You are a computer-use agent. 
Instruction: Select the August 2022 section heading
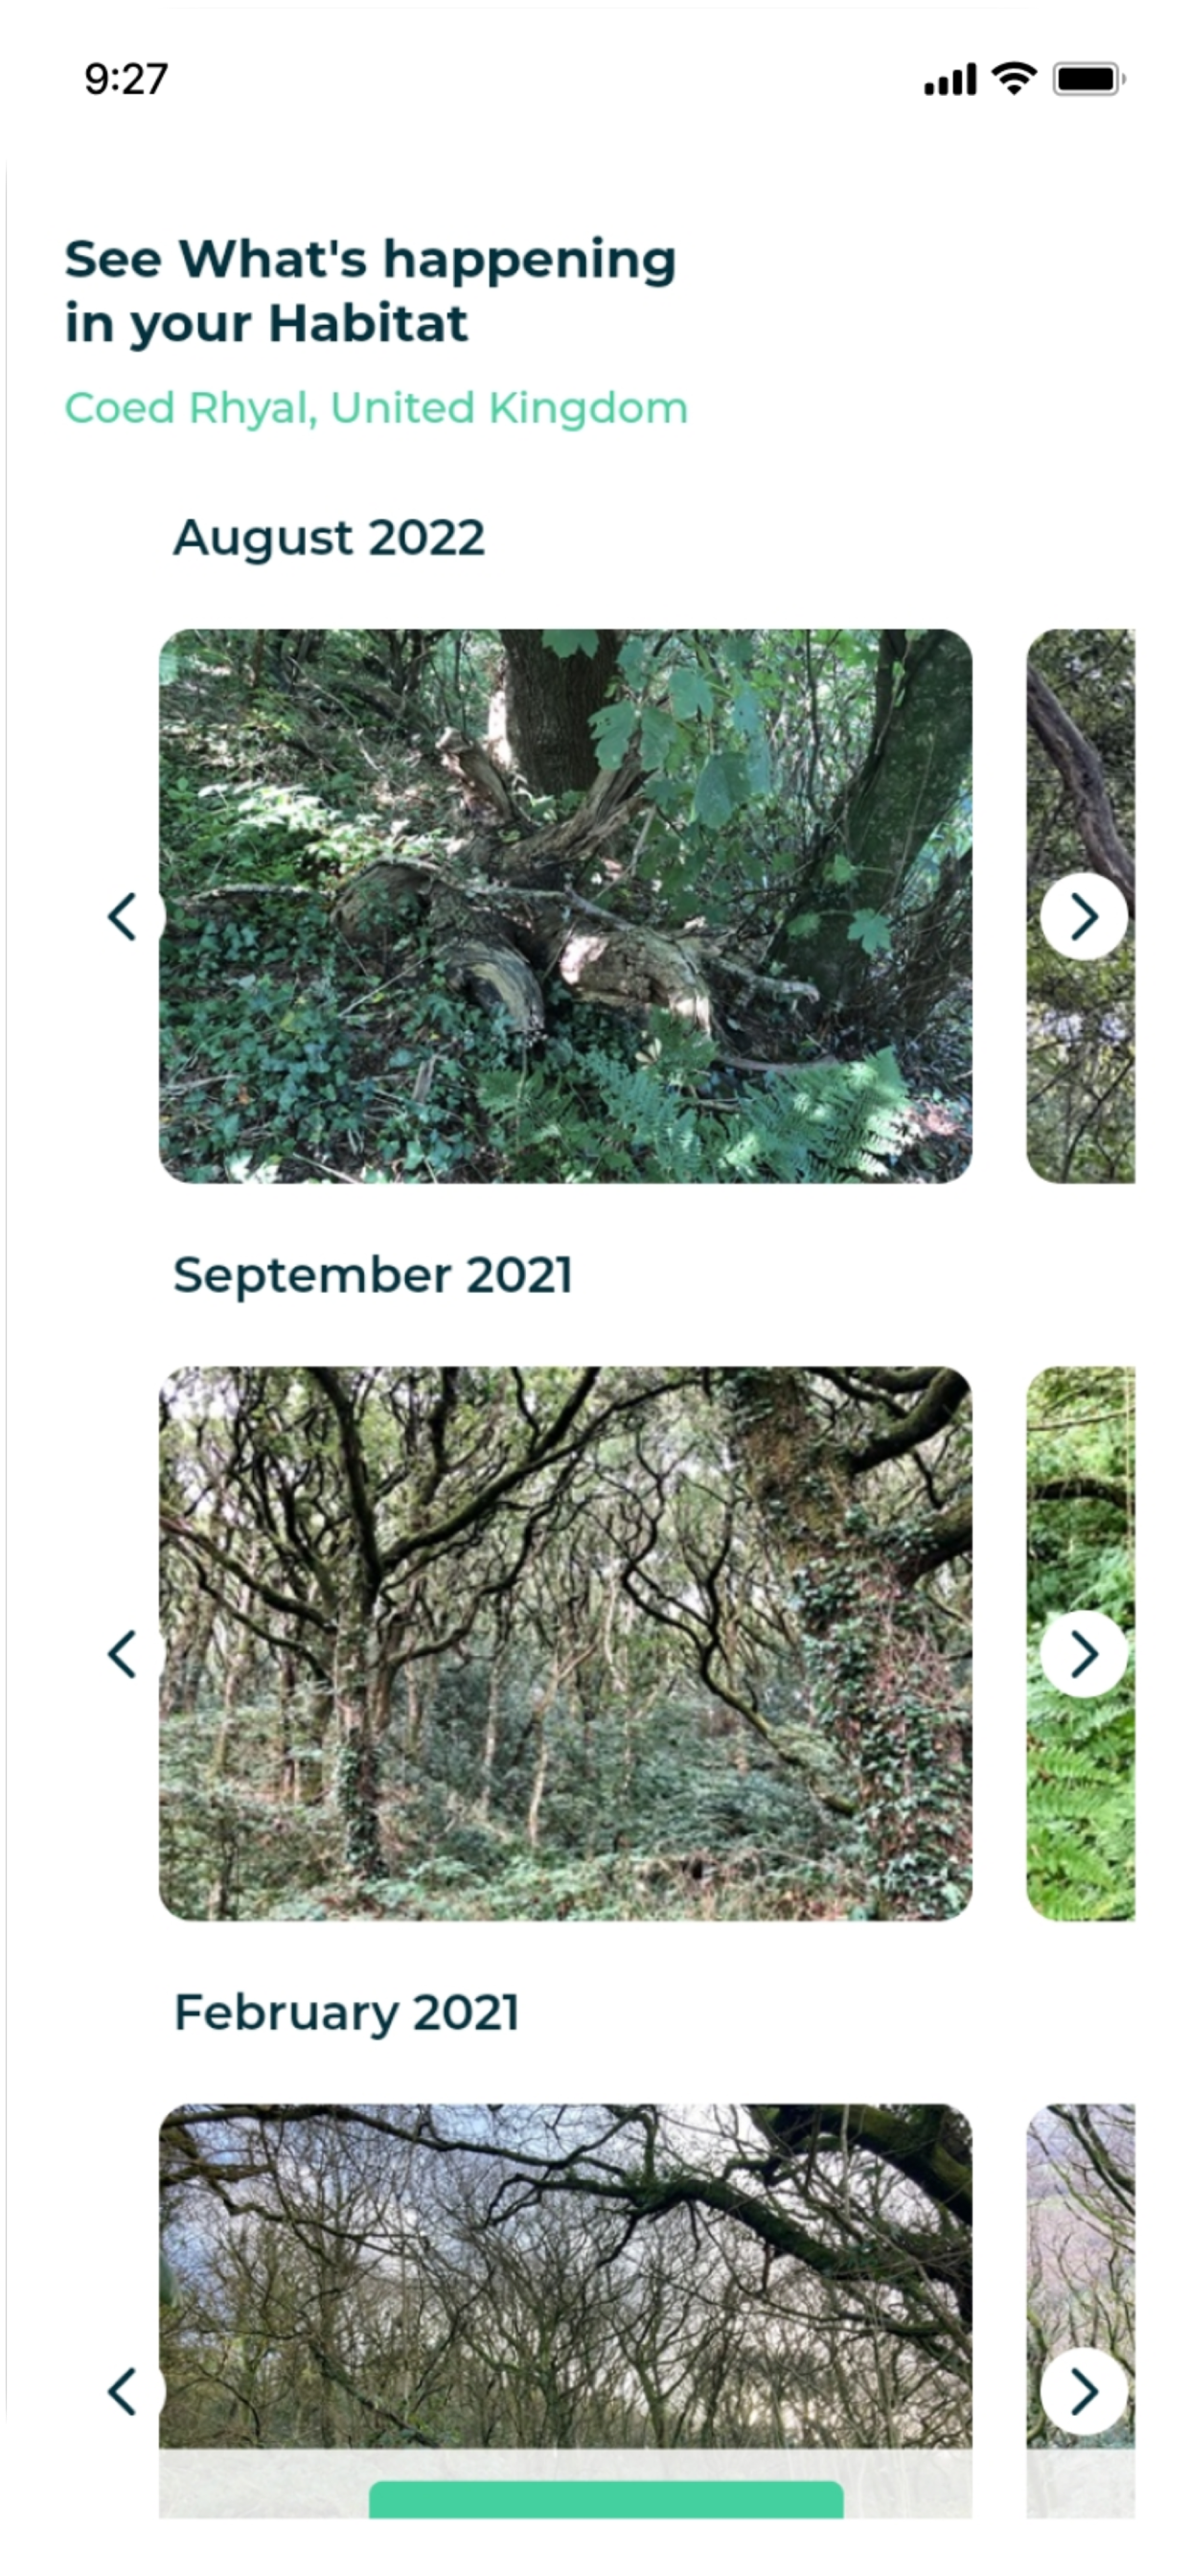[x=329, y=538]
